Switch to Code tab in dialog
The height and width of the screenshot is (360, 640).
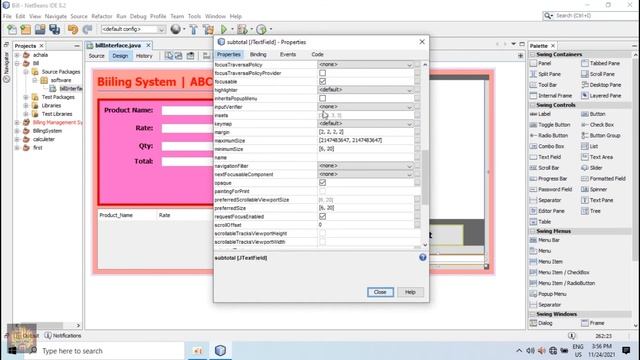pos(318,54)
